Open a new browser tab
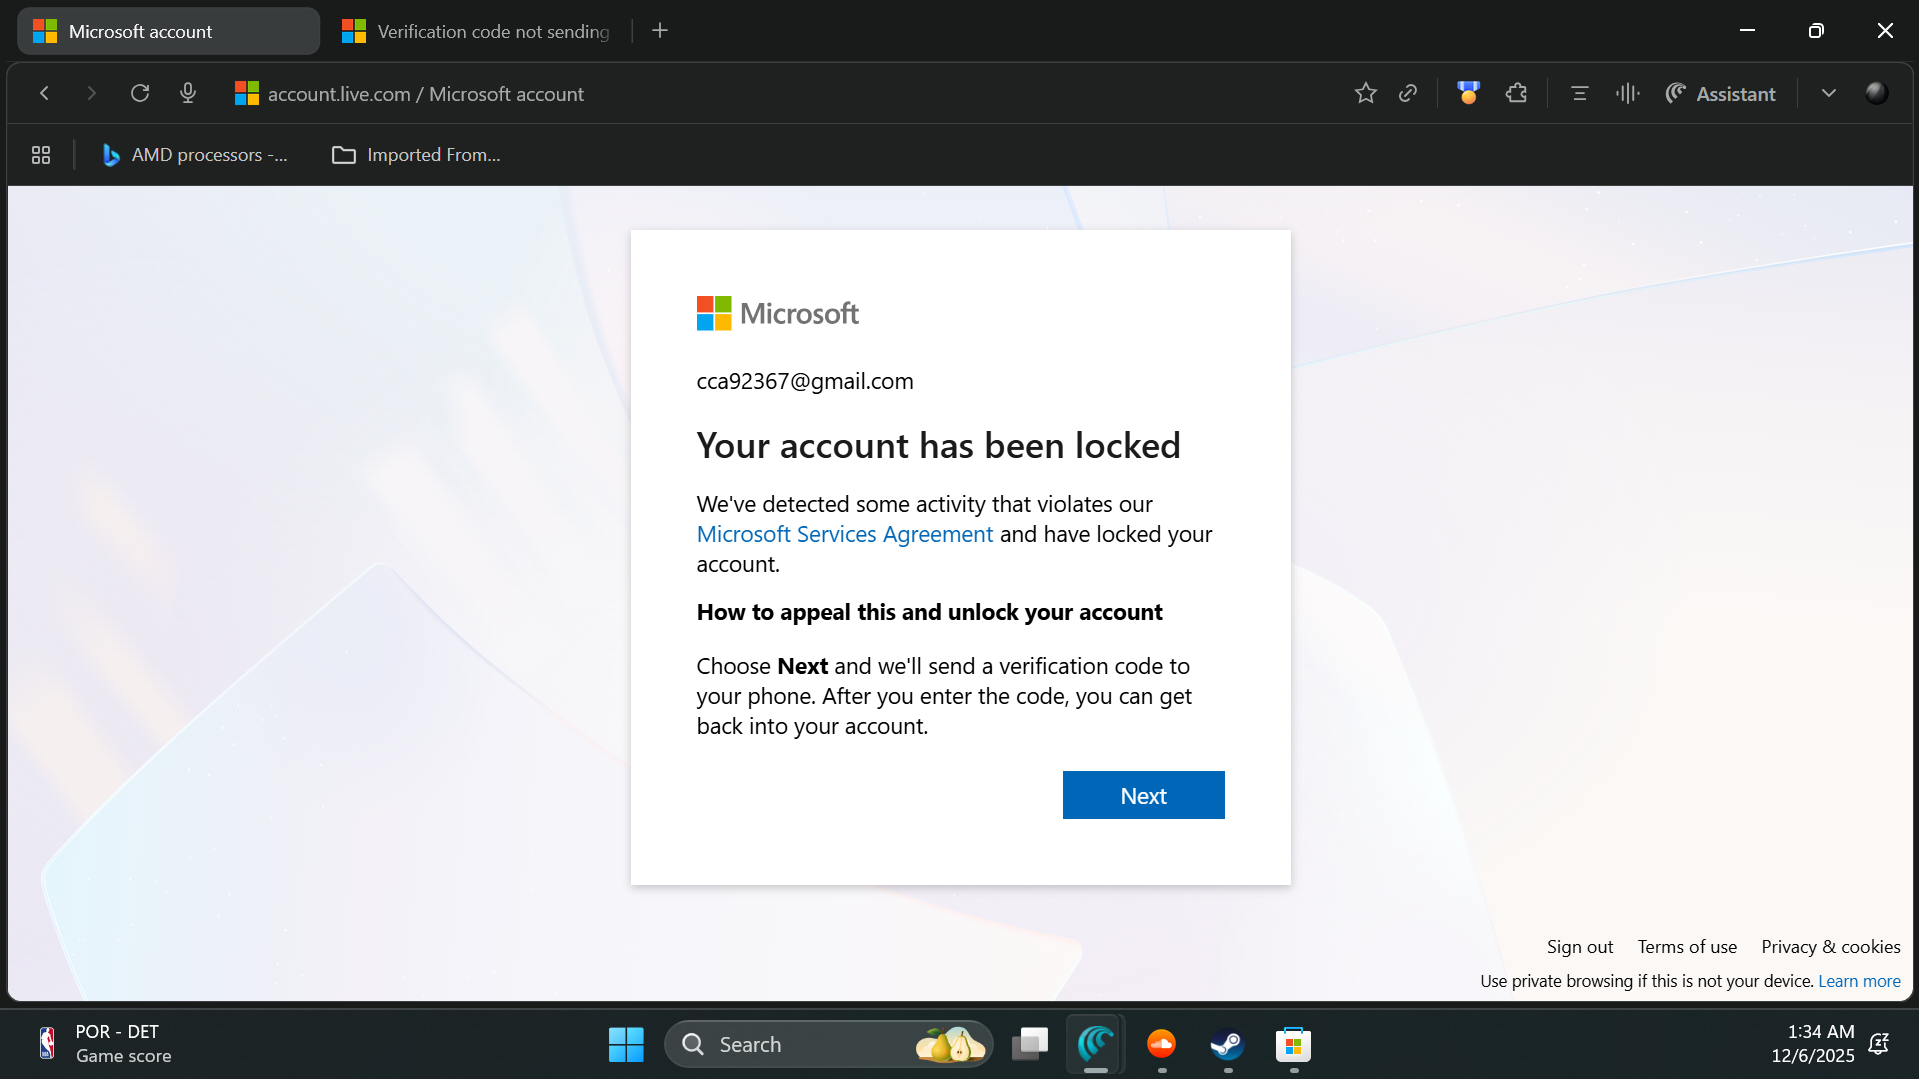The image size is (1919, 1079). pos(660,31)
